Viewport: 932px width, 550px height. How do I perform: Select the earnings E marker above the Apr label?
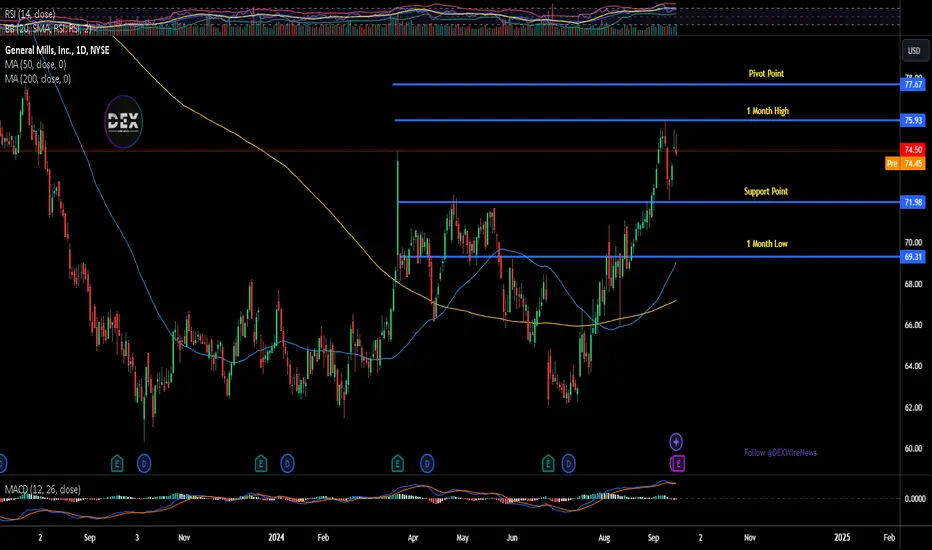tap(398, 463)
